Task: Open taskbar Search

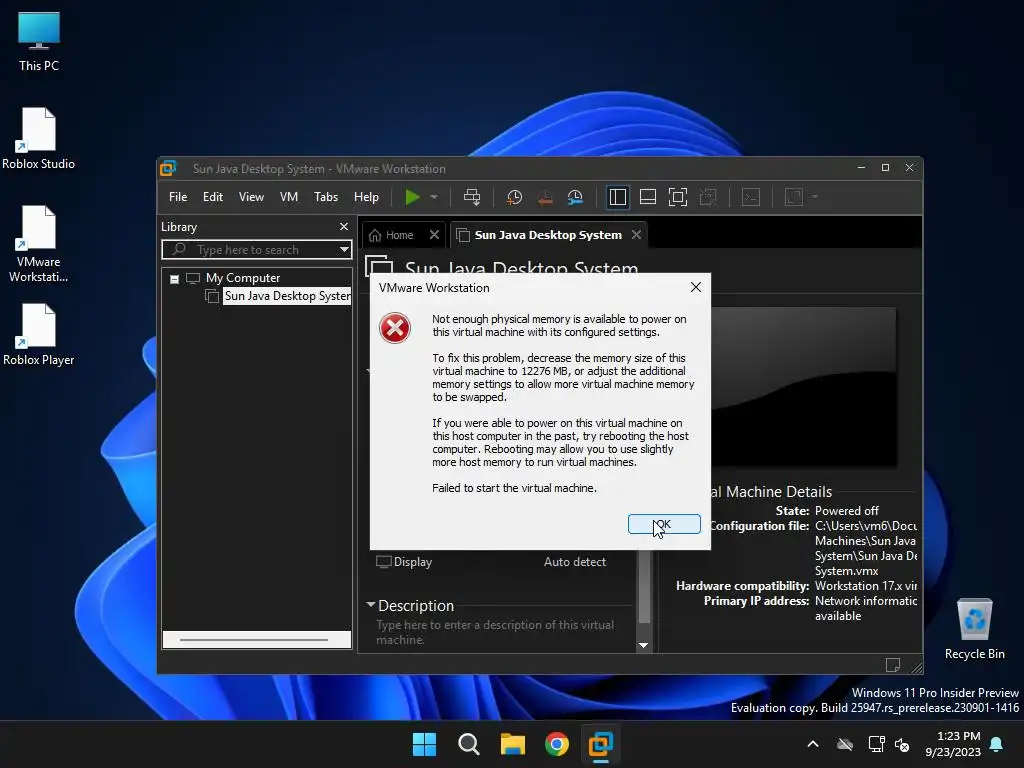Action: coord(468,744)
